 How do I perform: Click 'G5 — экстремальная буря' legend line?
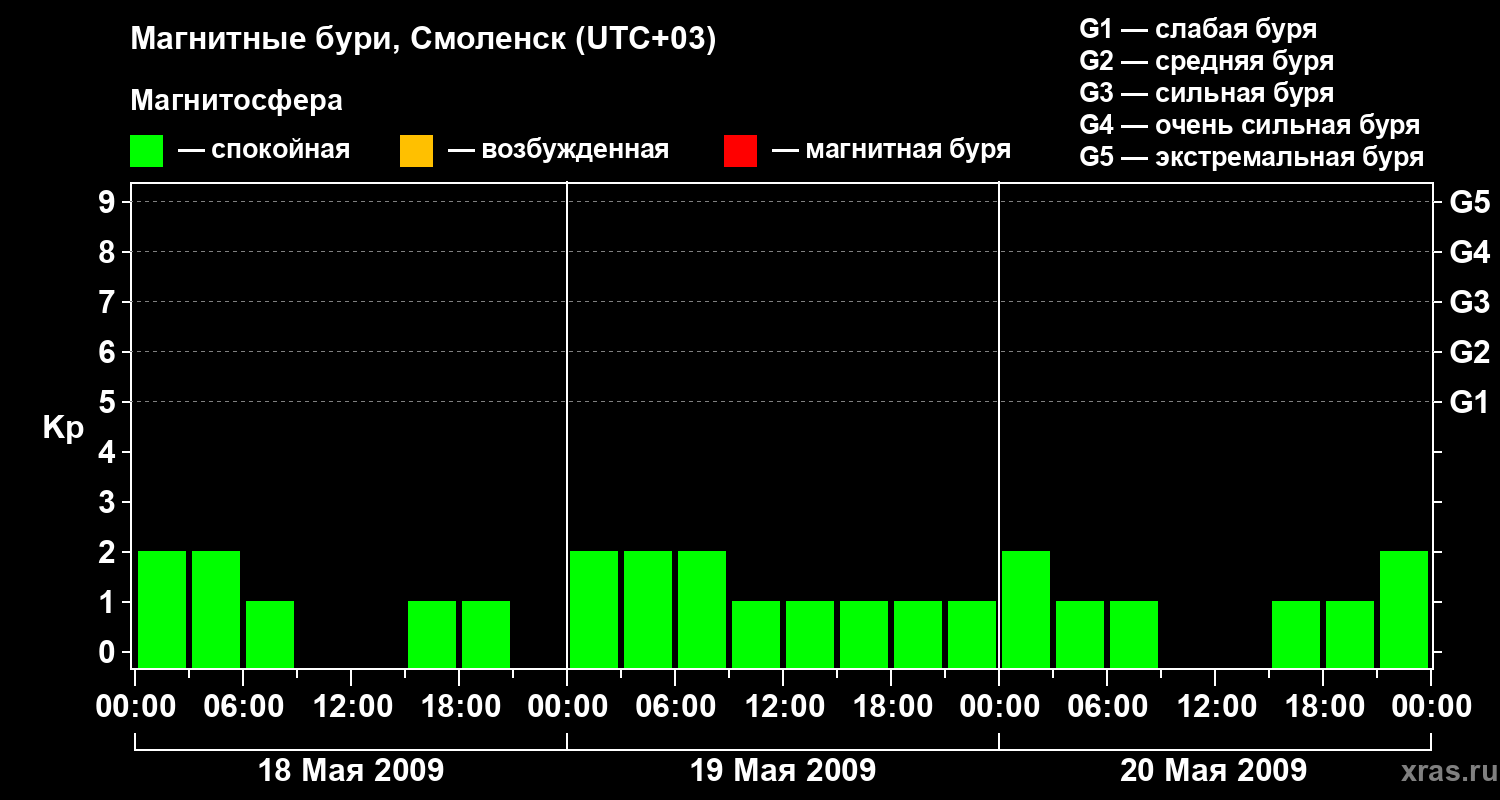tap(1251, 157)
